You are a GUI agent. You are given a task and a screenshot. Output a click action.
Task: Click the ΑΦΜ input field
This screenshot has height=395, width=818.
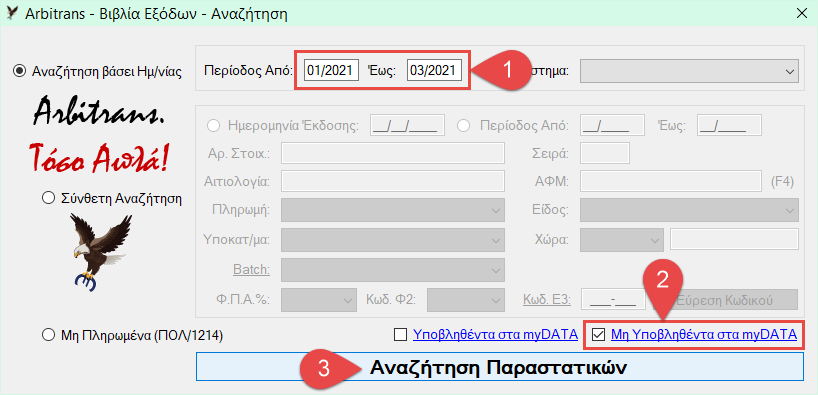pos(671,181)
